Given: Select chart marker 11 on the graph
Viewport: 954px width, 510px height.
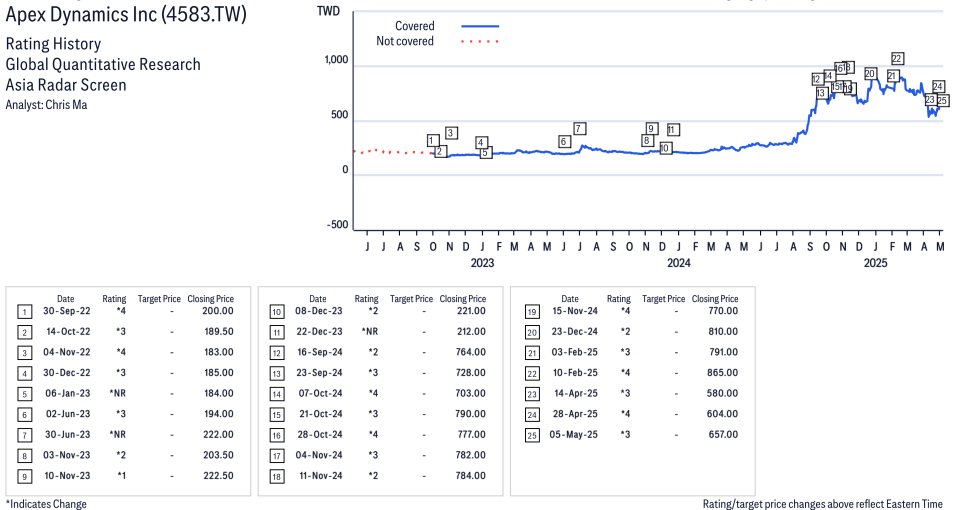Looking at the screenshot, I should click(x=672, y=130).
